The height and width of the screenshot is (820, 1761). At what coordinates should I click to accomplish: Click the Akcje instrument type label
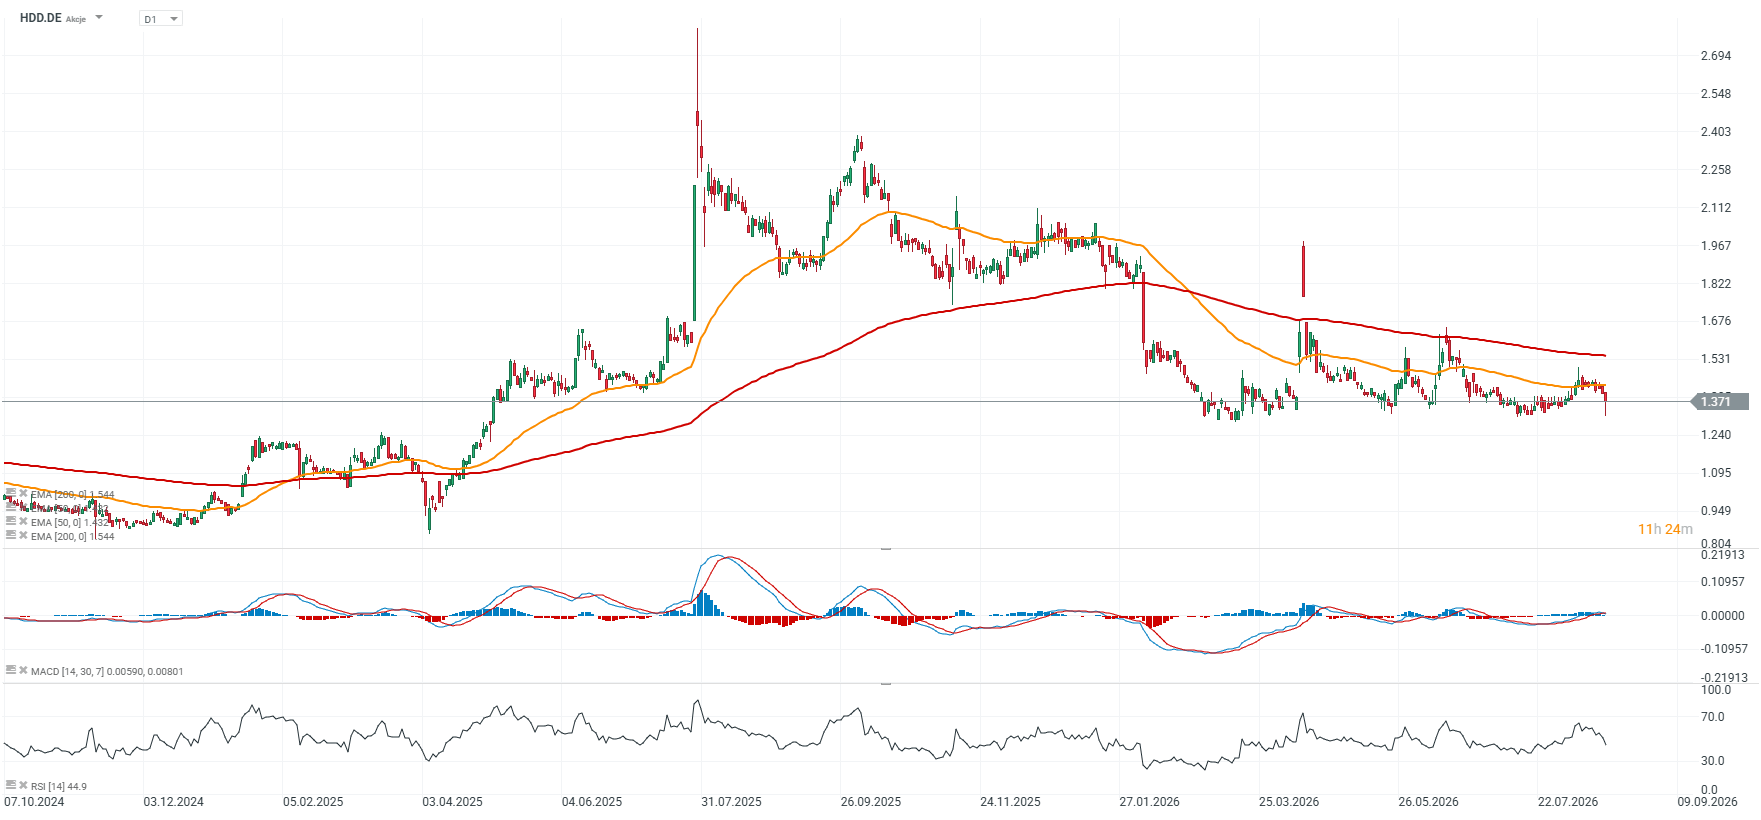pos(76,19)
